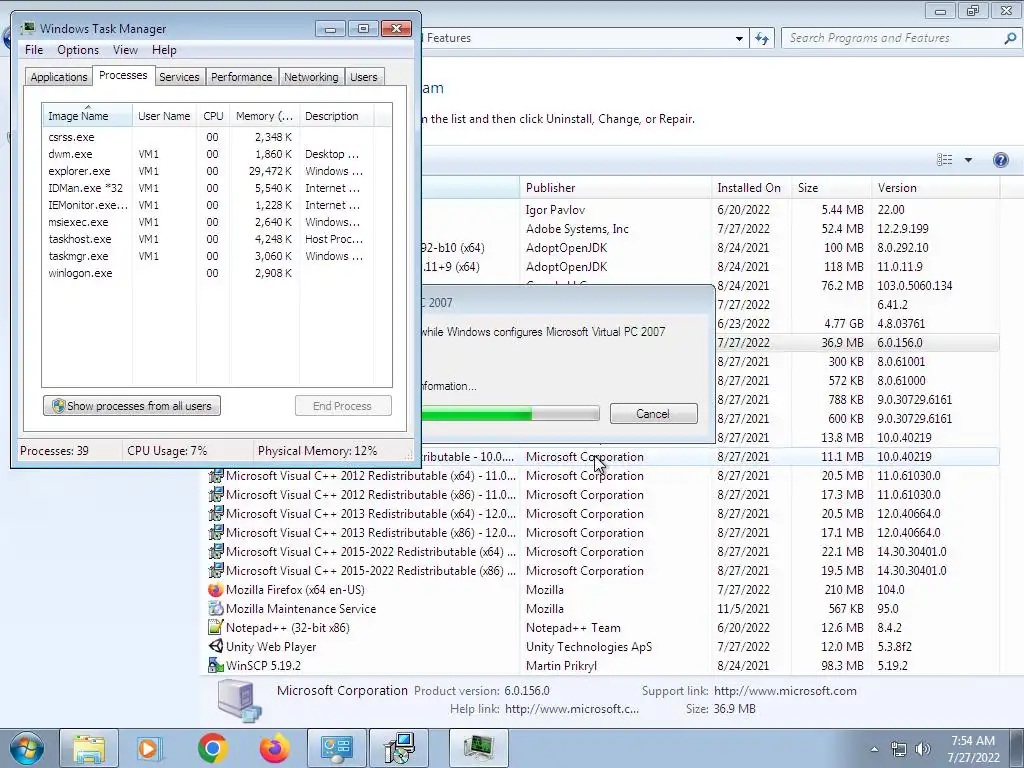Open the view options dropdown arrow
The image size is (1024, 768).
point(968,160)
